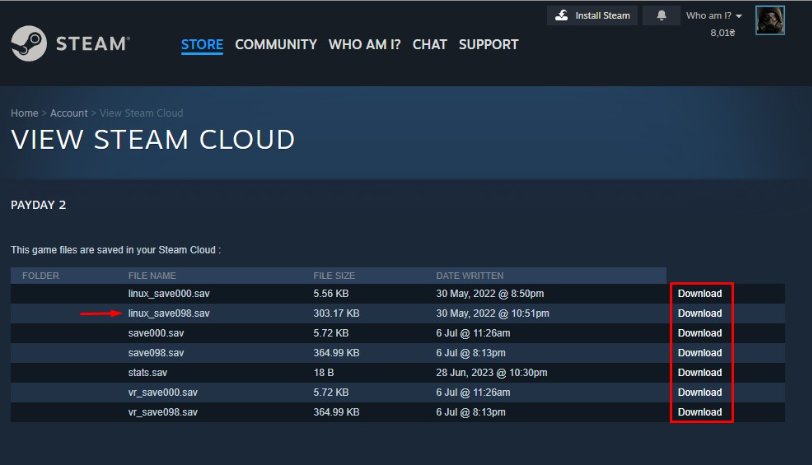The image size is (812, 465).
Task: Click the Home breadcrumb link
Action: pyautogui.click(x=24, y=113)
